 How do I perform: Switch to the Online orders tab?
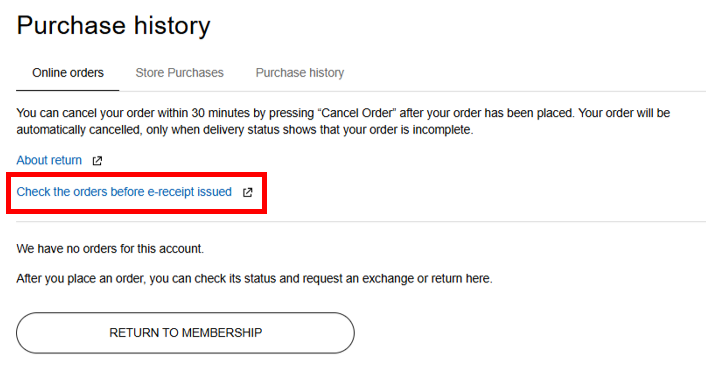[68, 73]
